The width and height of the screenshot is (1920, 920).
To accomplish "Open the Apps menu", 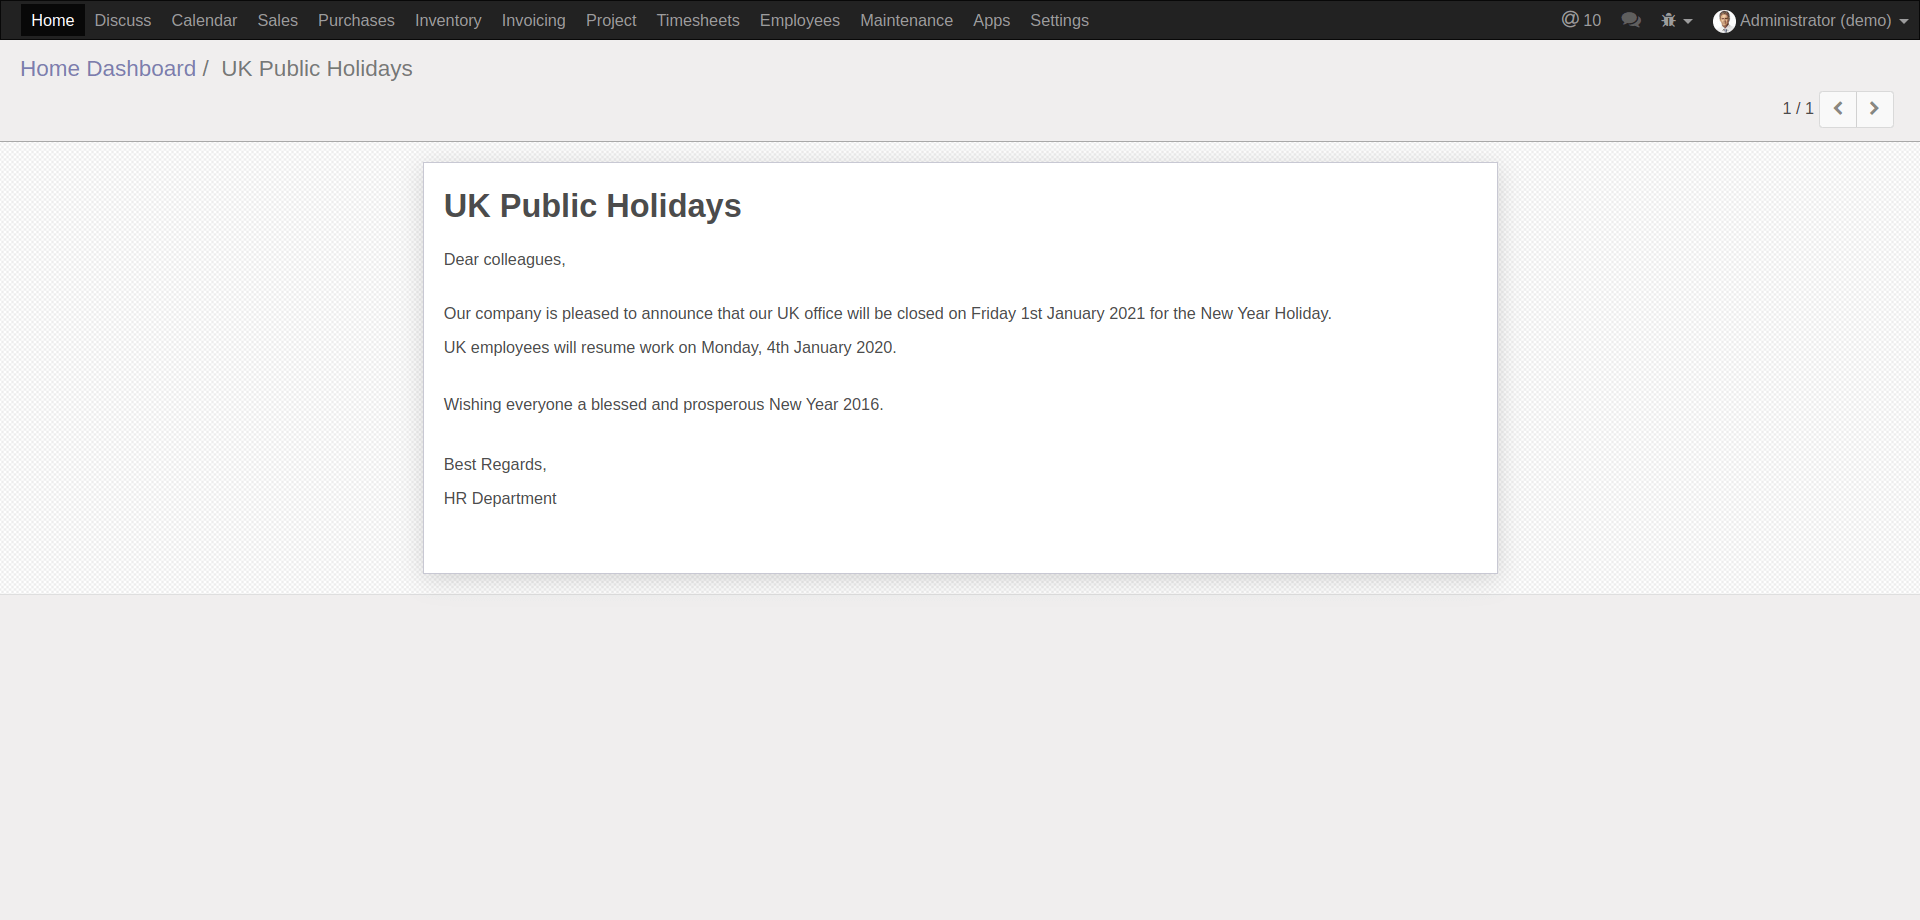I will pyautogui.click(x=991, y=20).
